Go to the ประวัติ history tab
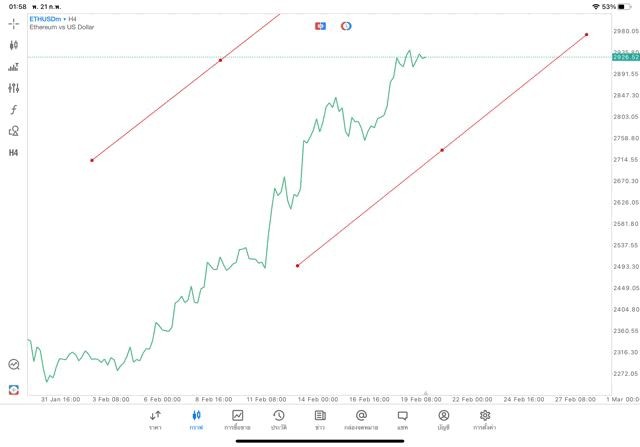 (x=278, y=419)
